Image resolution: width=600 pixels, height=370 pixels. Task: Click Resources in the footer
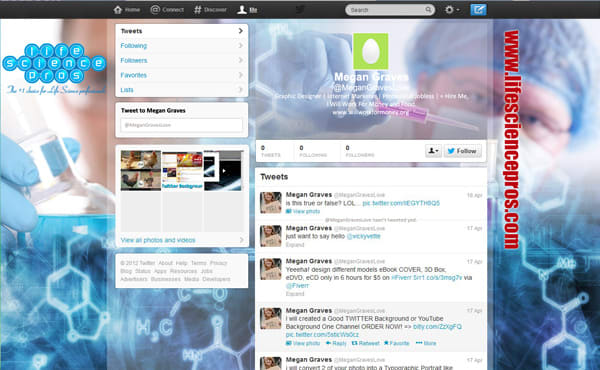click(x=183, y=271)
